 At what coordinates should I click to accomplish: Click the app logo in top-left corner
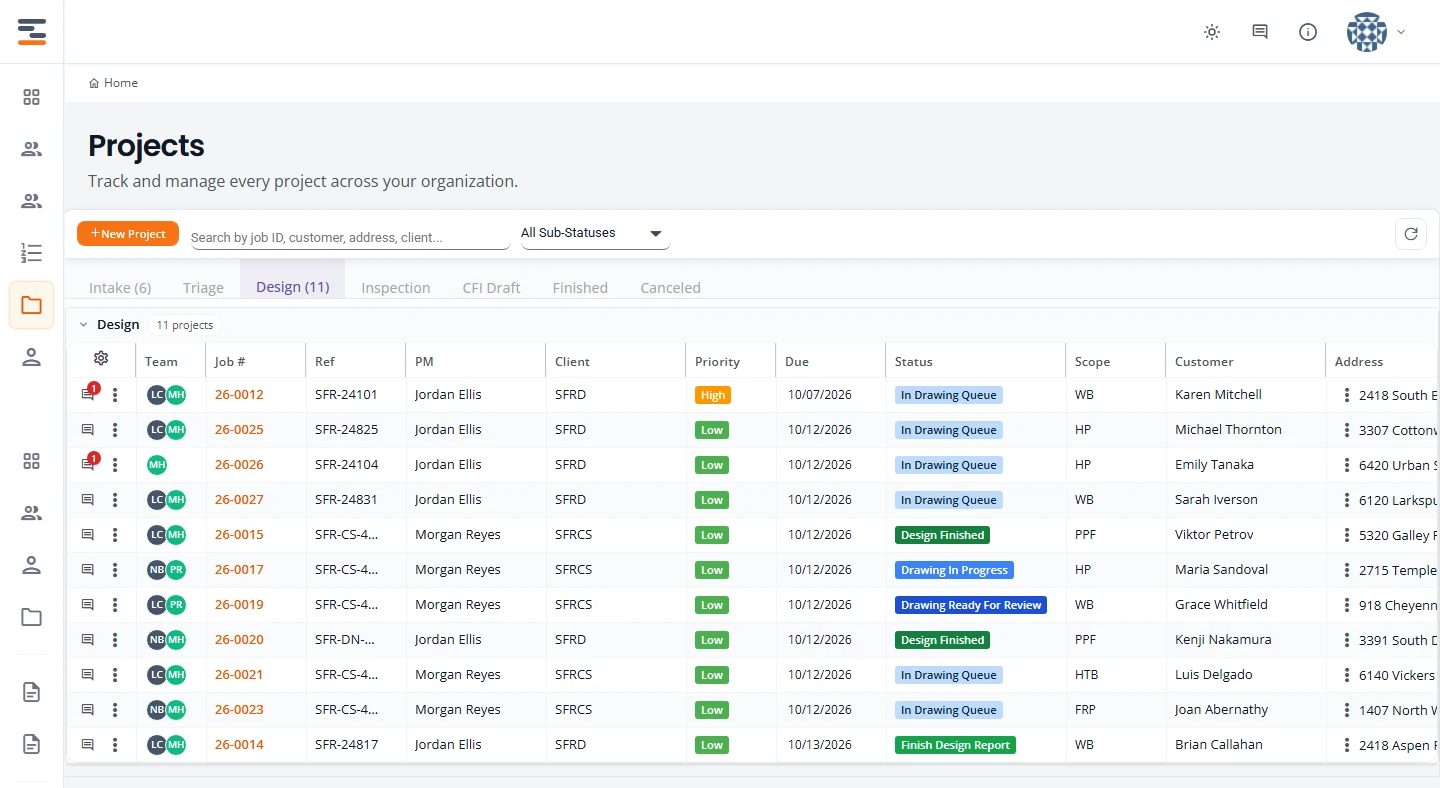(32, 31)
